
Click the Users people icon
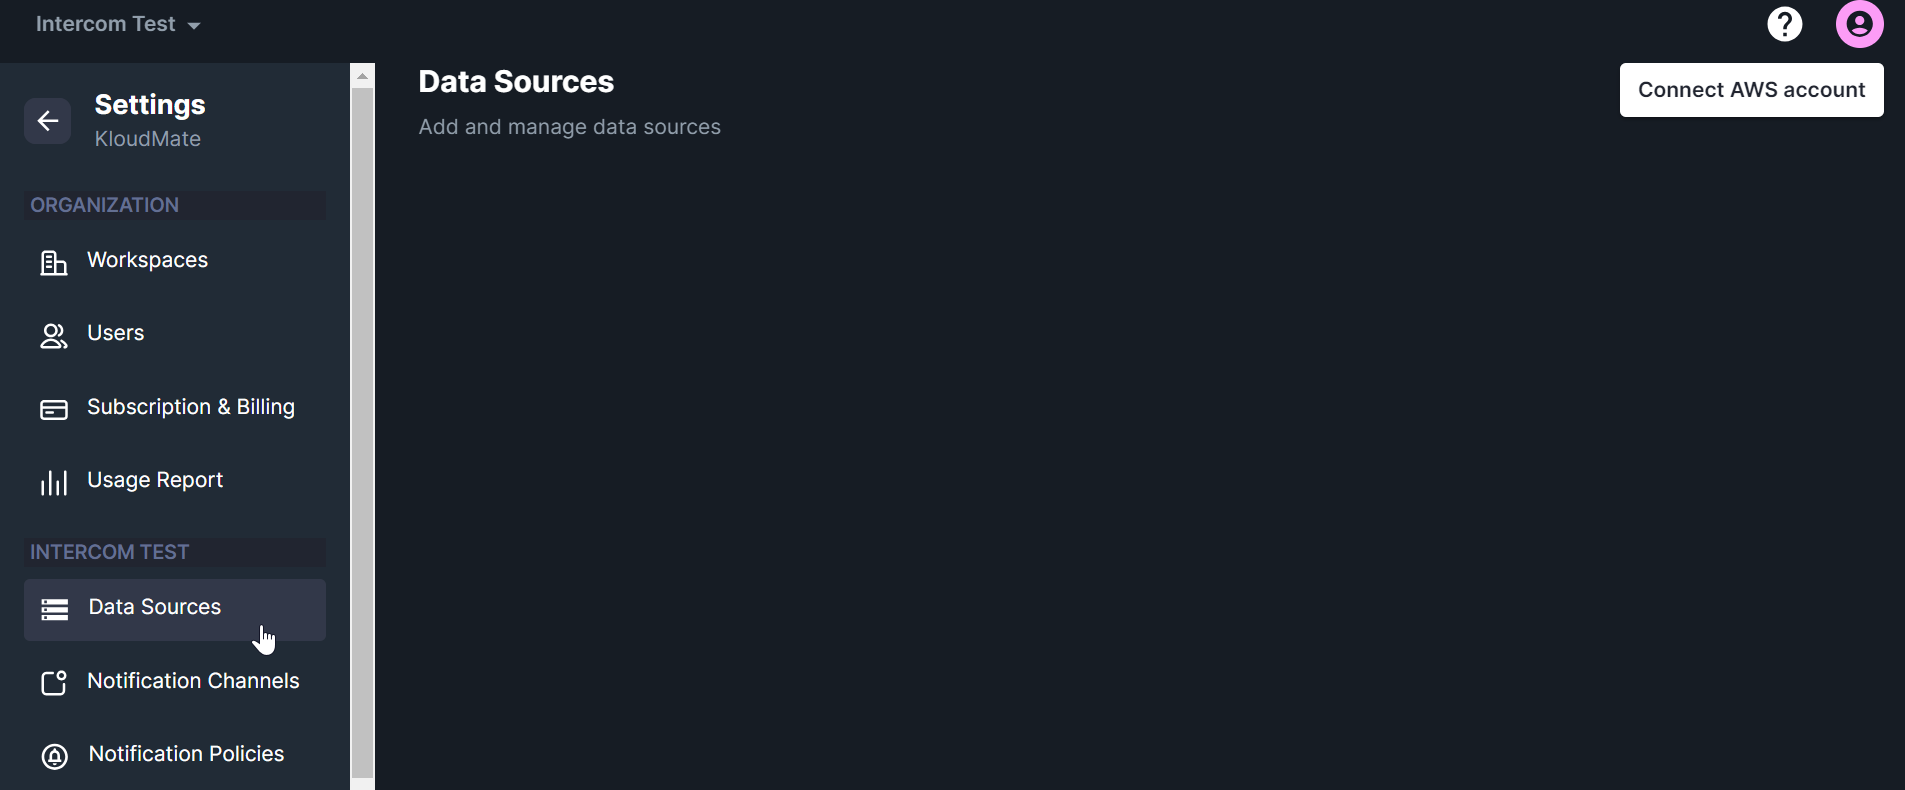[54, 336]
